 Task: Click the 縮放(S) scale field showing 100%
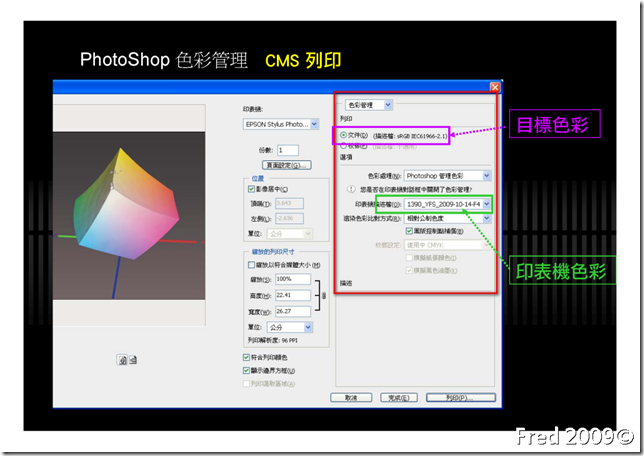click(293, 279)
